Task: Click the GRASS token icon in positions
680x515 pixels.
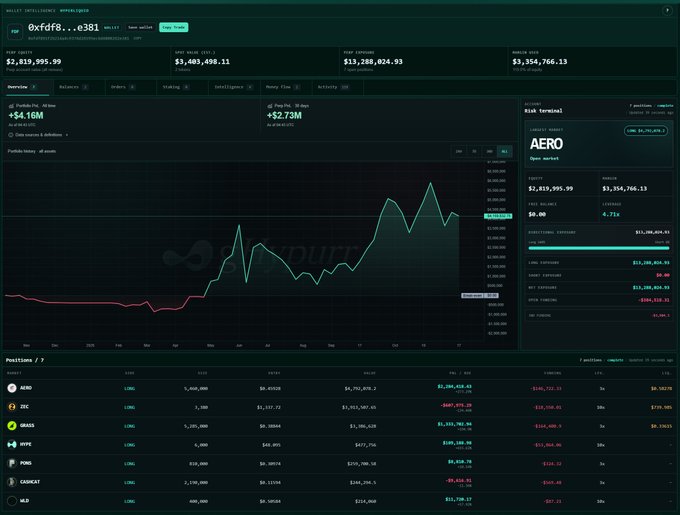Action: [x=12, y=426]
